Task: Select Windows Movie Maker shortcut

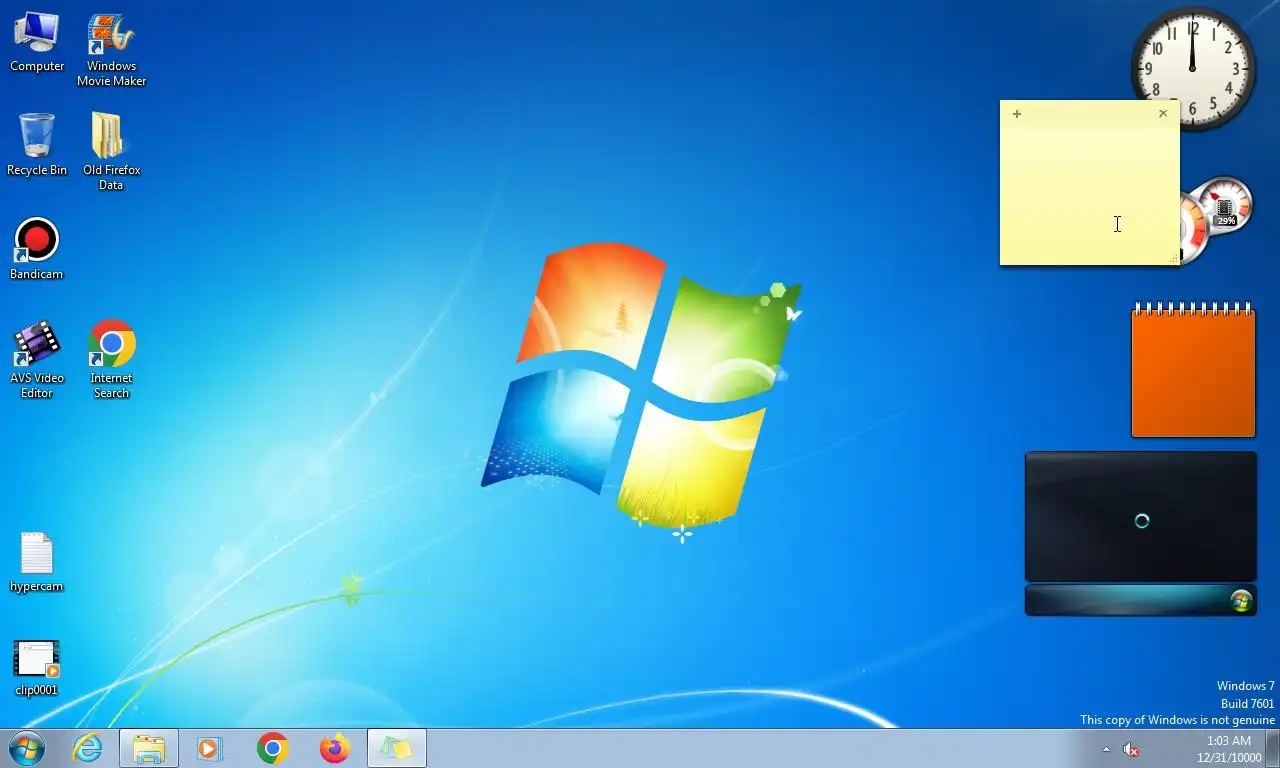Action: coord(111,49)
